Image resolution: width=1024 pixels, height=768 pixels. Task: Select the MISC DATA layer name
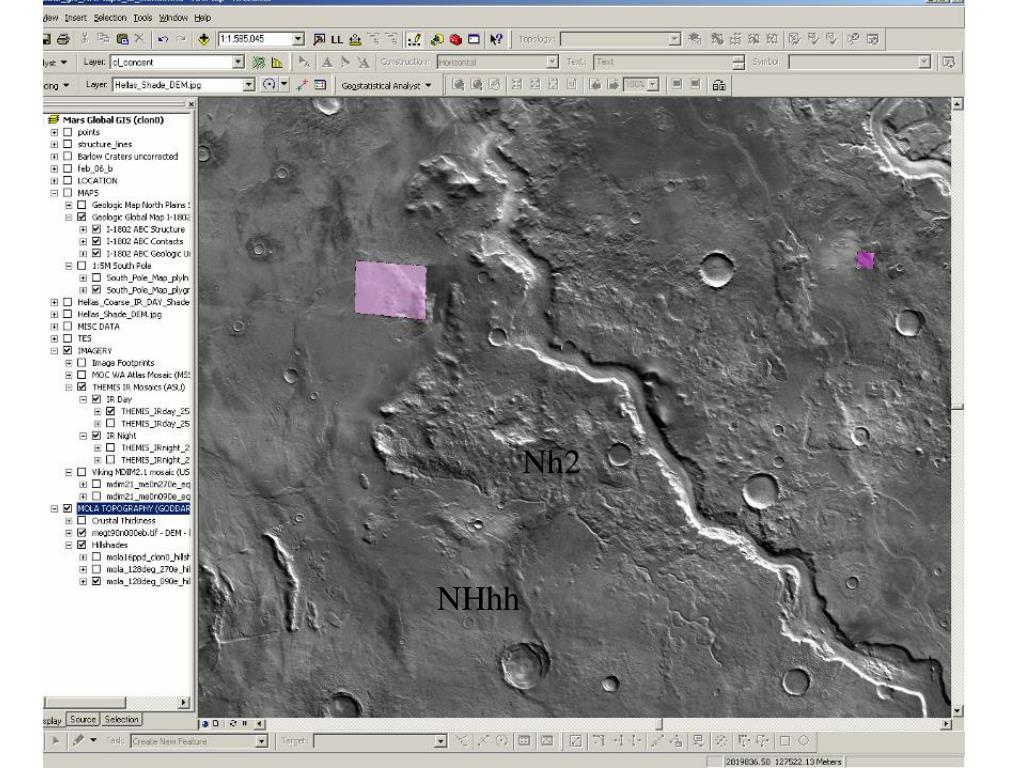click(x=99, y=326)
